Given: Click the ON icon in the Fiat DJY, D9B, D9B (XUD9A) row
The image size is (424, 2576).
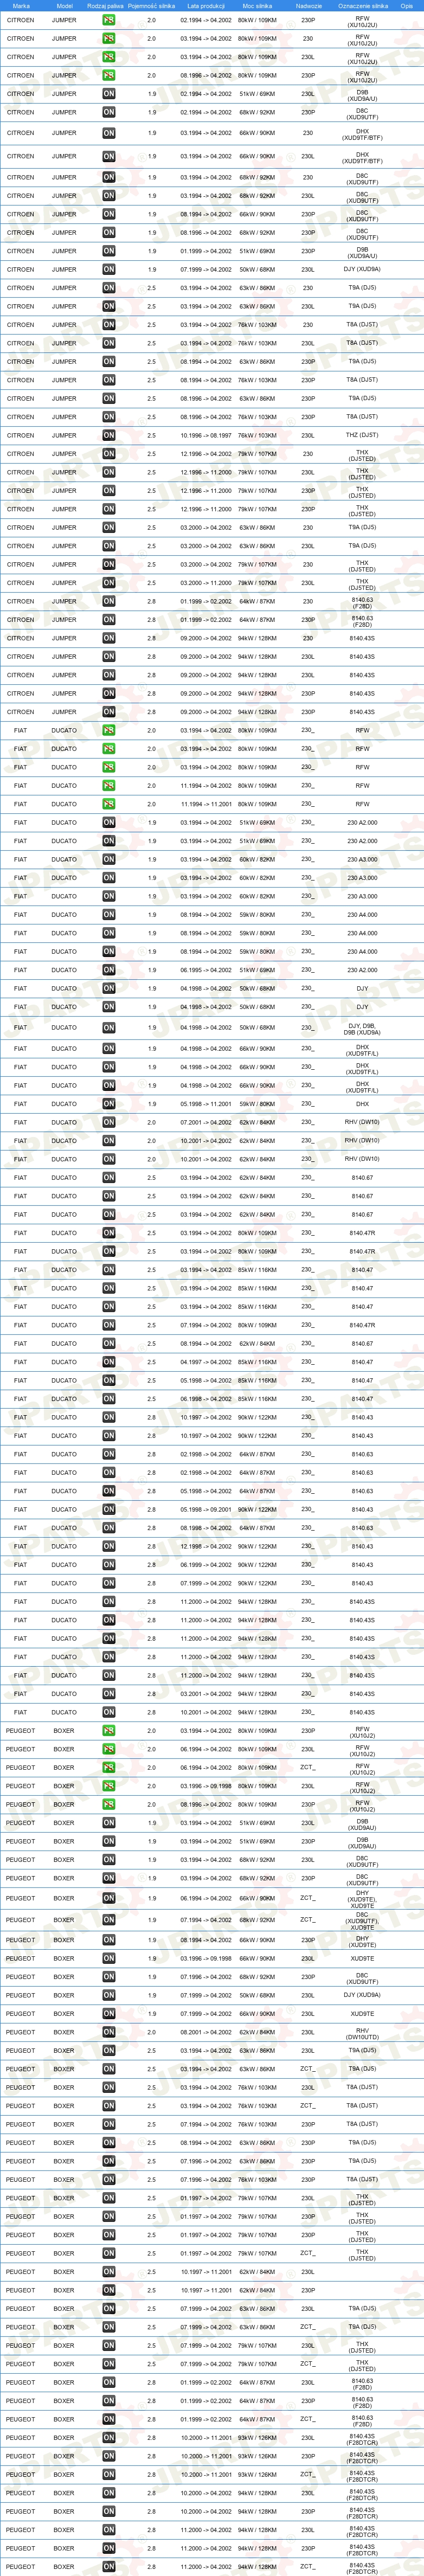Looking at the screenshot, I should [108, 1028].
